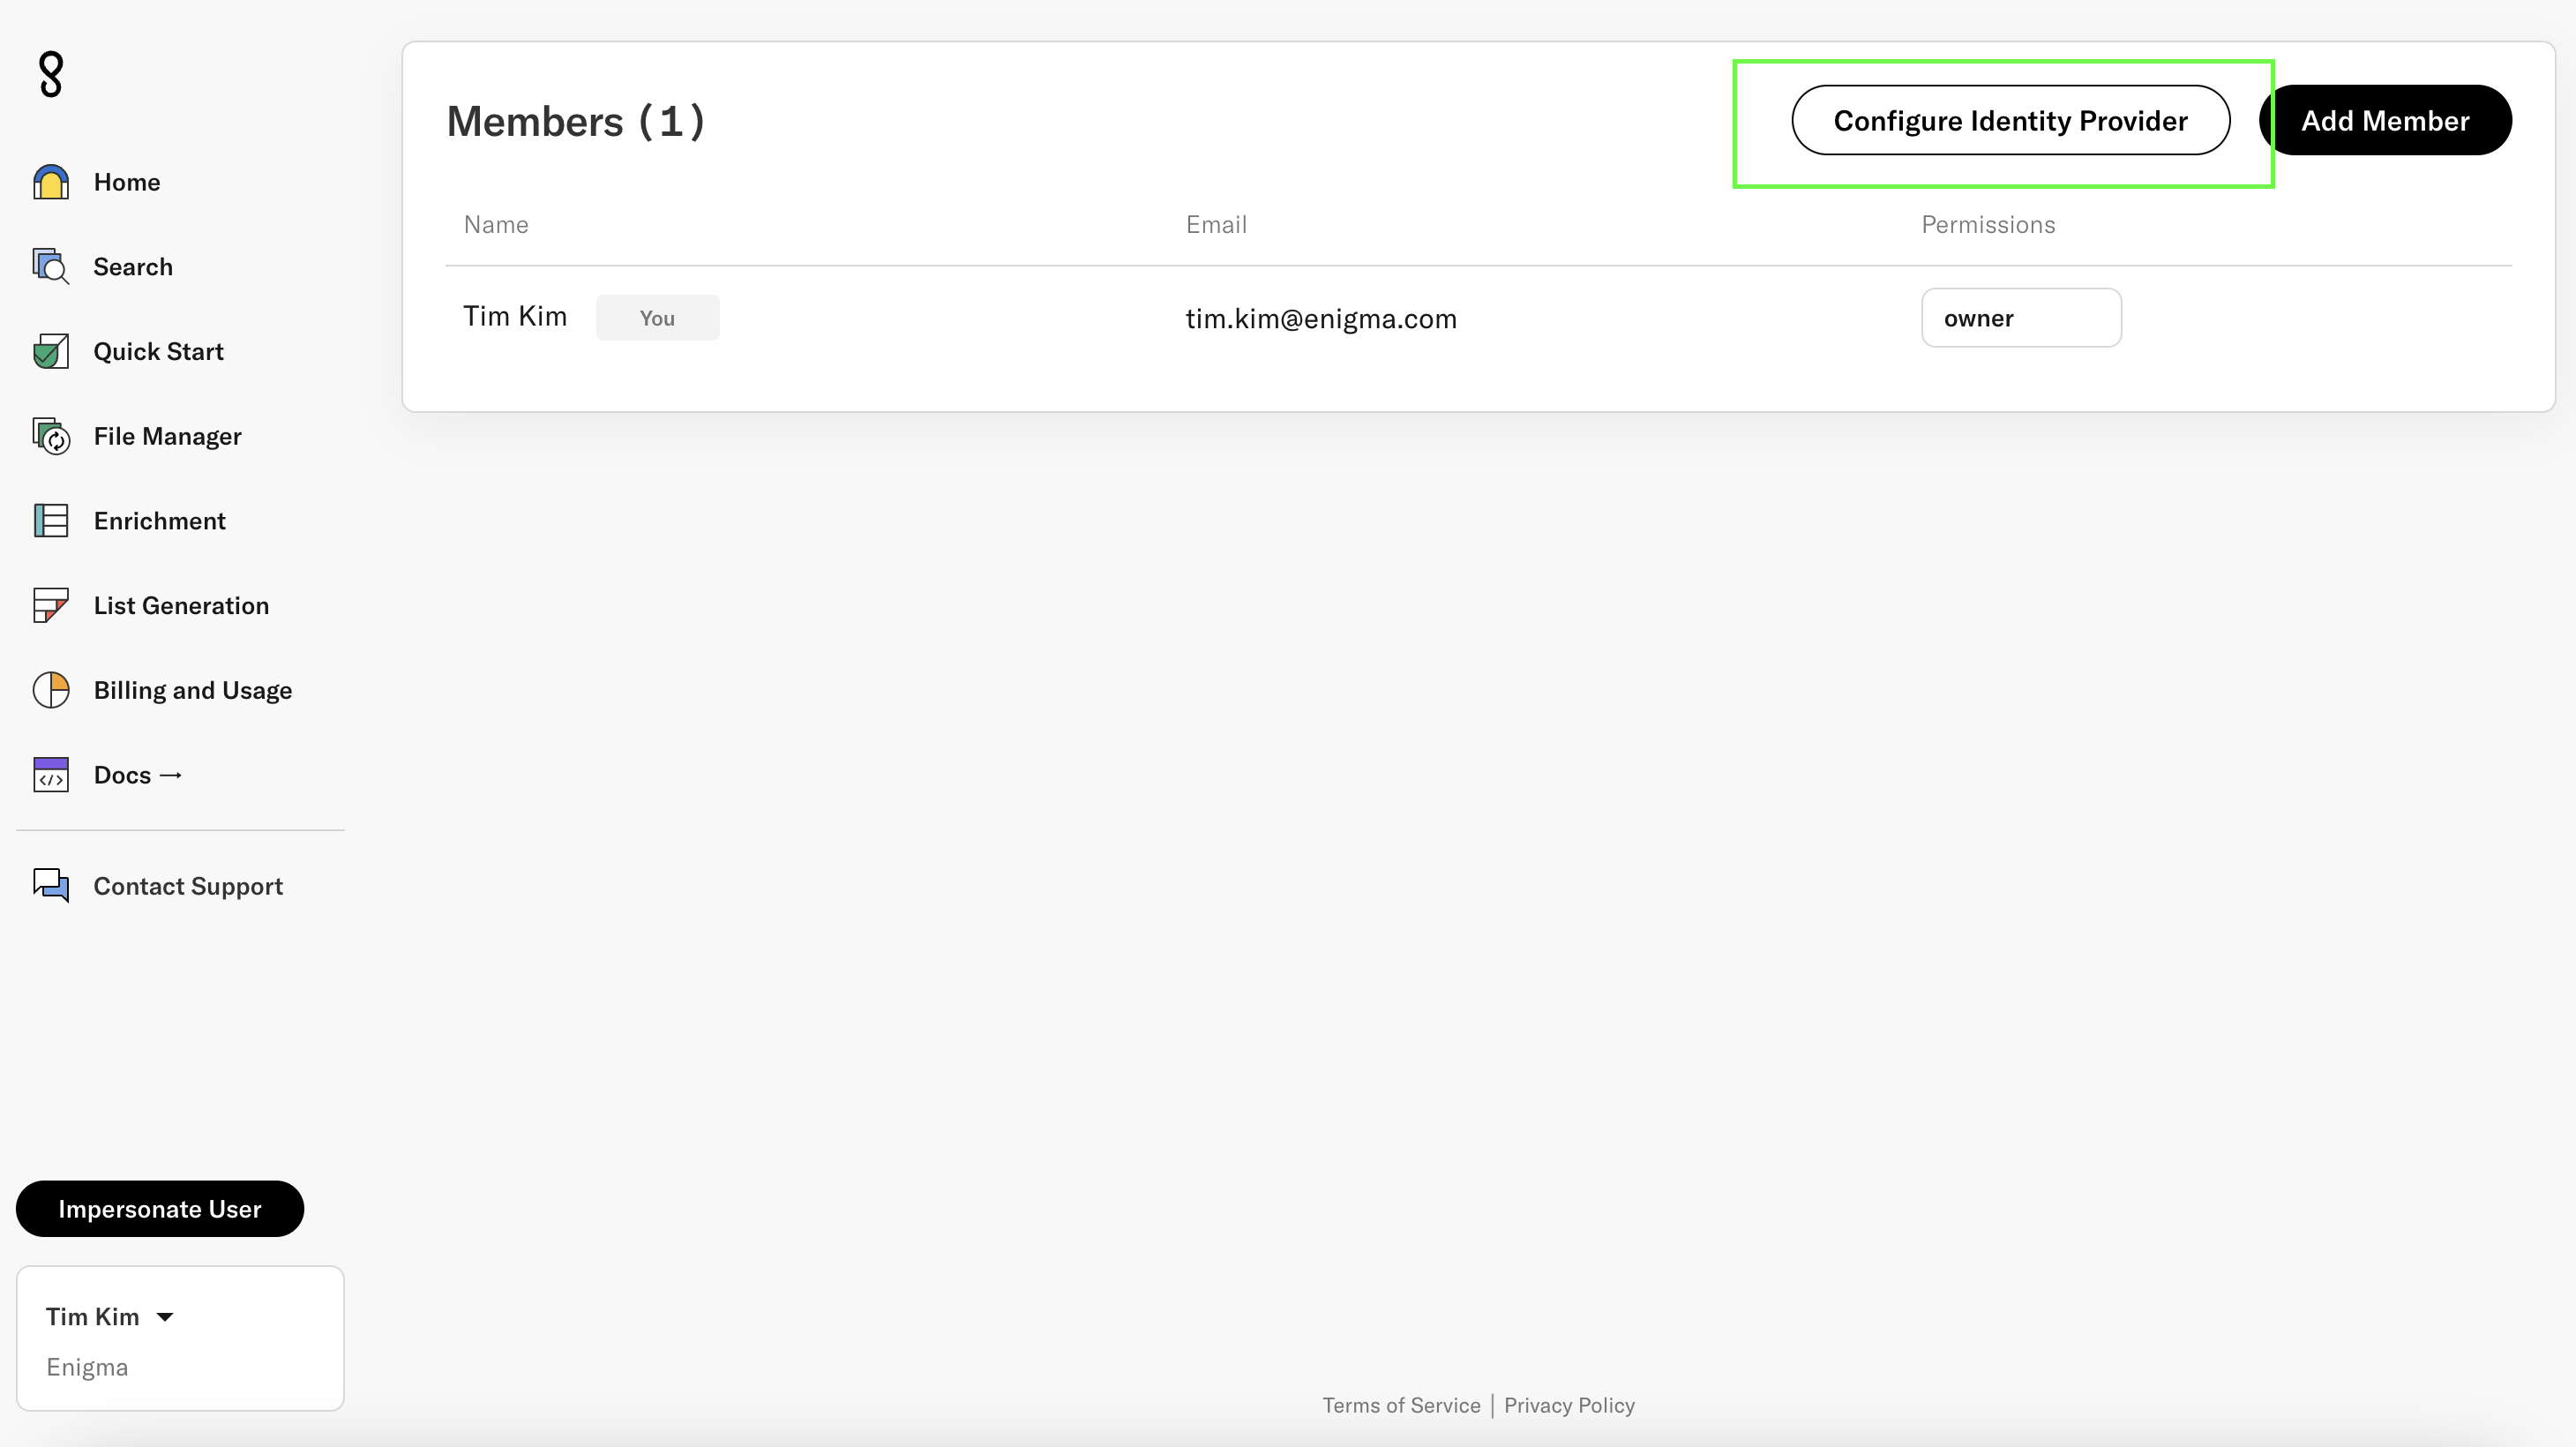Open the Enrichment table icon

(51, 520)
